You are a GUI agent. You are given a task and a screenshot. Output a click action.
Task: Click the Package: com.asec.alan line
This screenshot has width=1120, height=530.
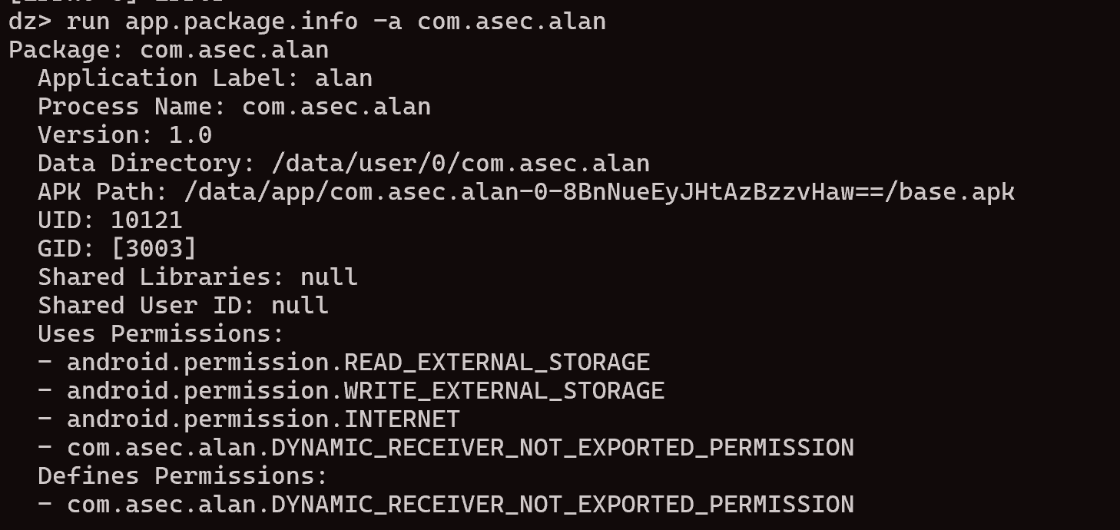point(169,50)
